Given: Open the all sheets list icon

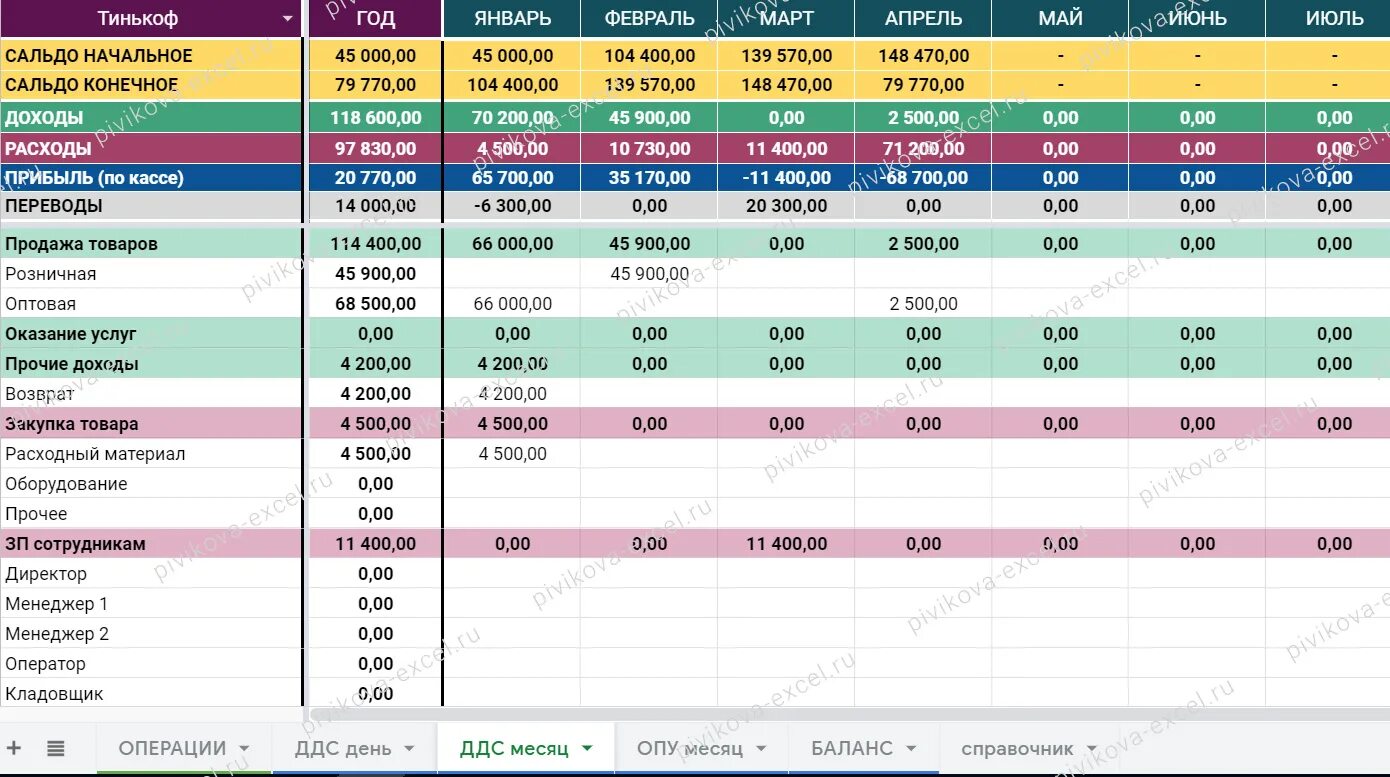Looking at the screenshot, I should 56,748.
